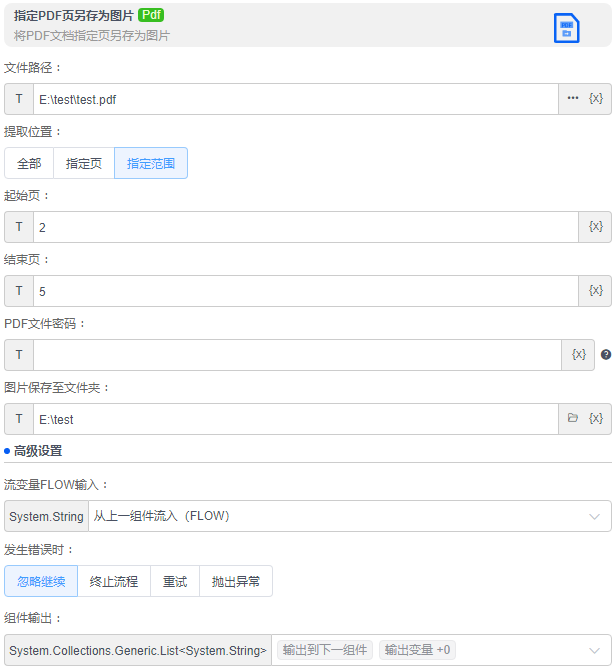
Task: Select 指定范围 extraction position
Action: coord(151,163)
